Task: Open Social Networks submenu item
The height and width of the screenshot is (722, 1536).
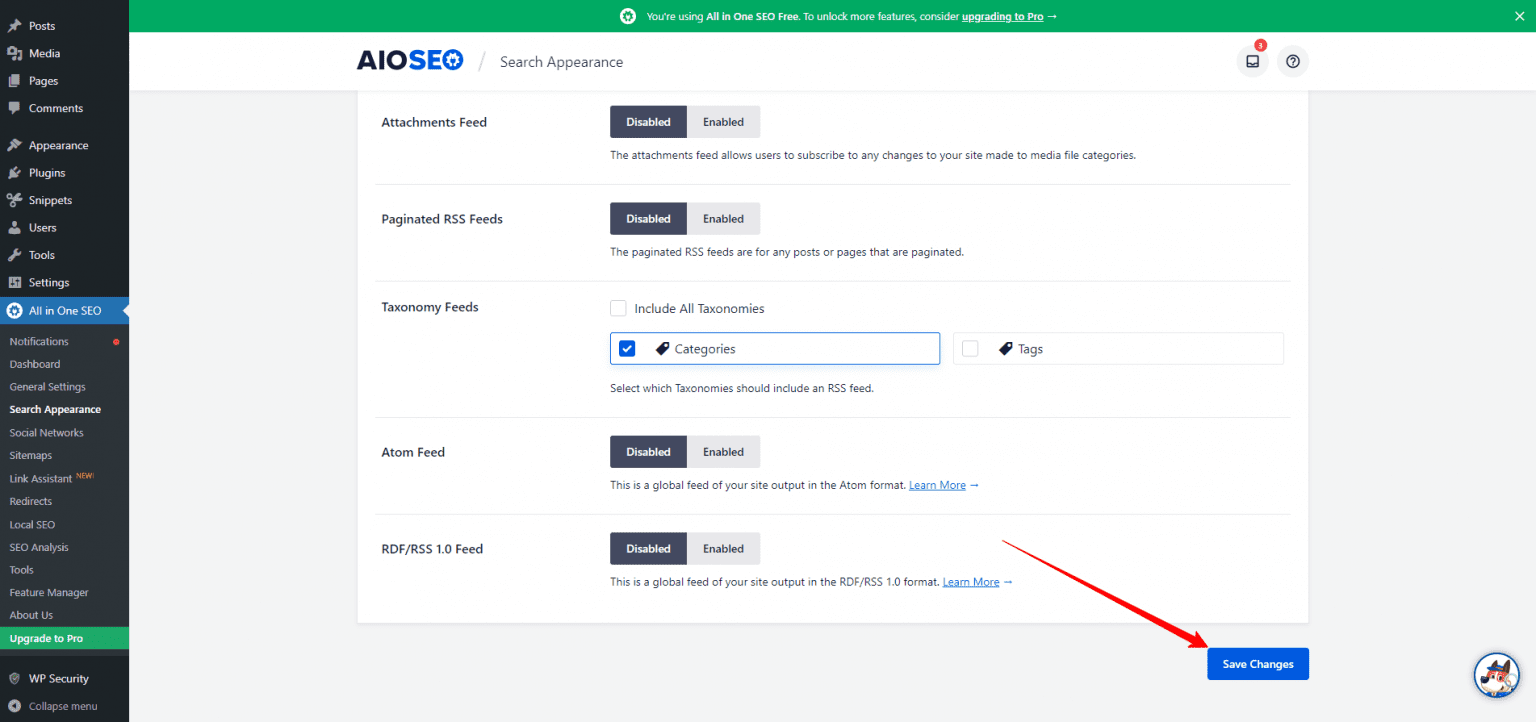Action: point(47,433)
